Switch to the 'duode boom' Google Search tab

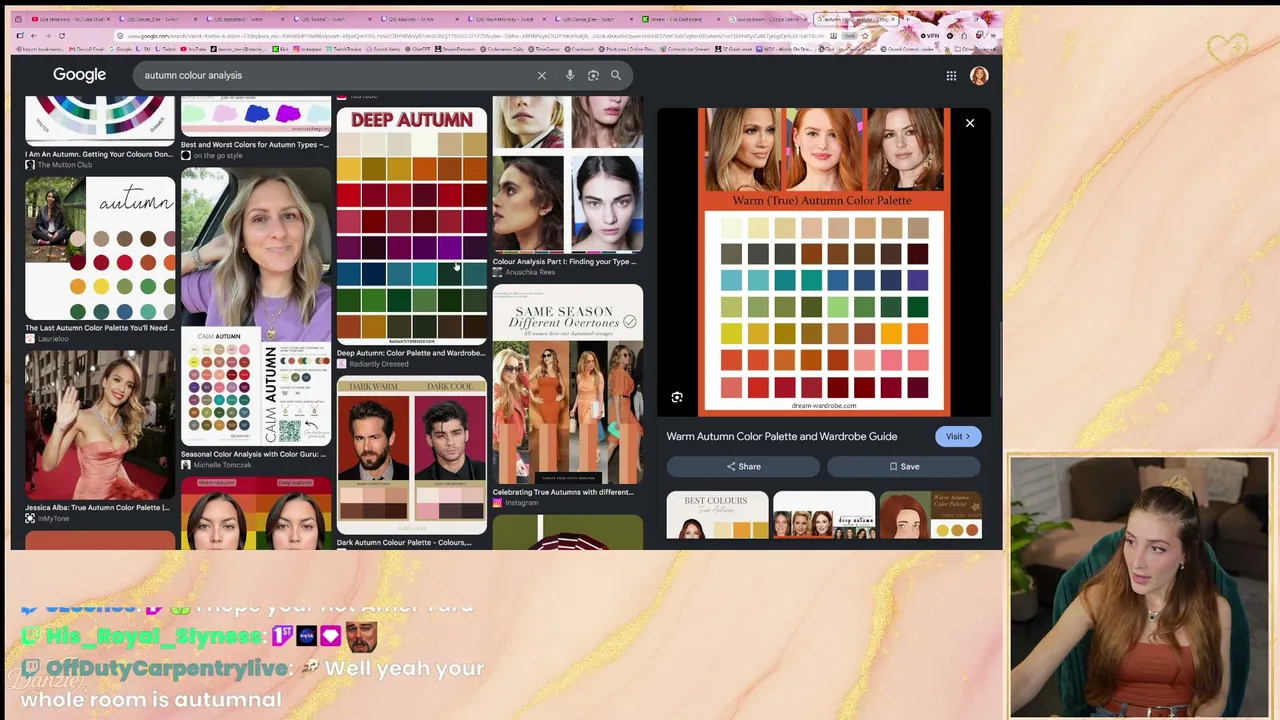[x=767, y=19]
